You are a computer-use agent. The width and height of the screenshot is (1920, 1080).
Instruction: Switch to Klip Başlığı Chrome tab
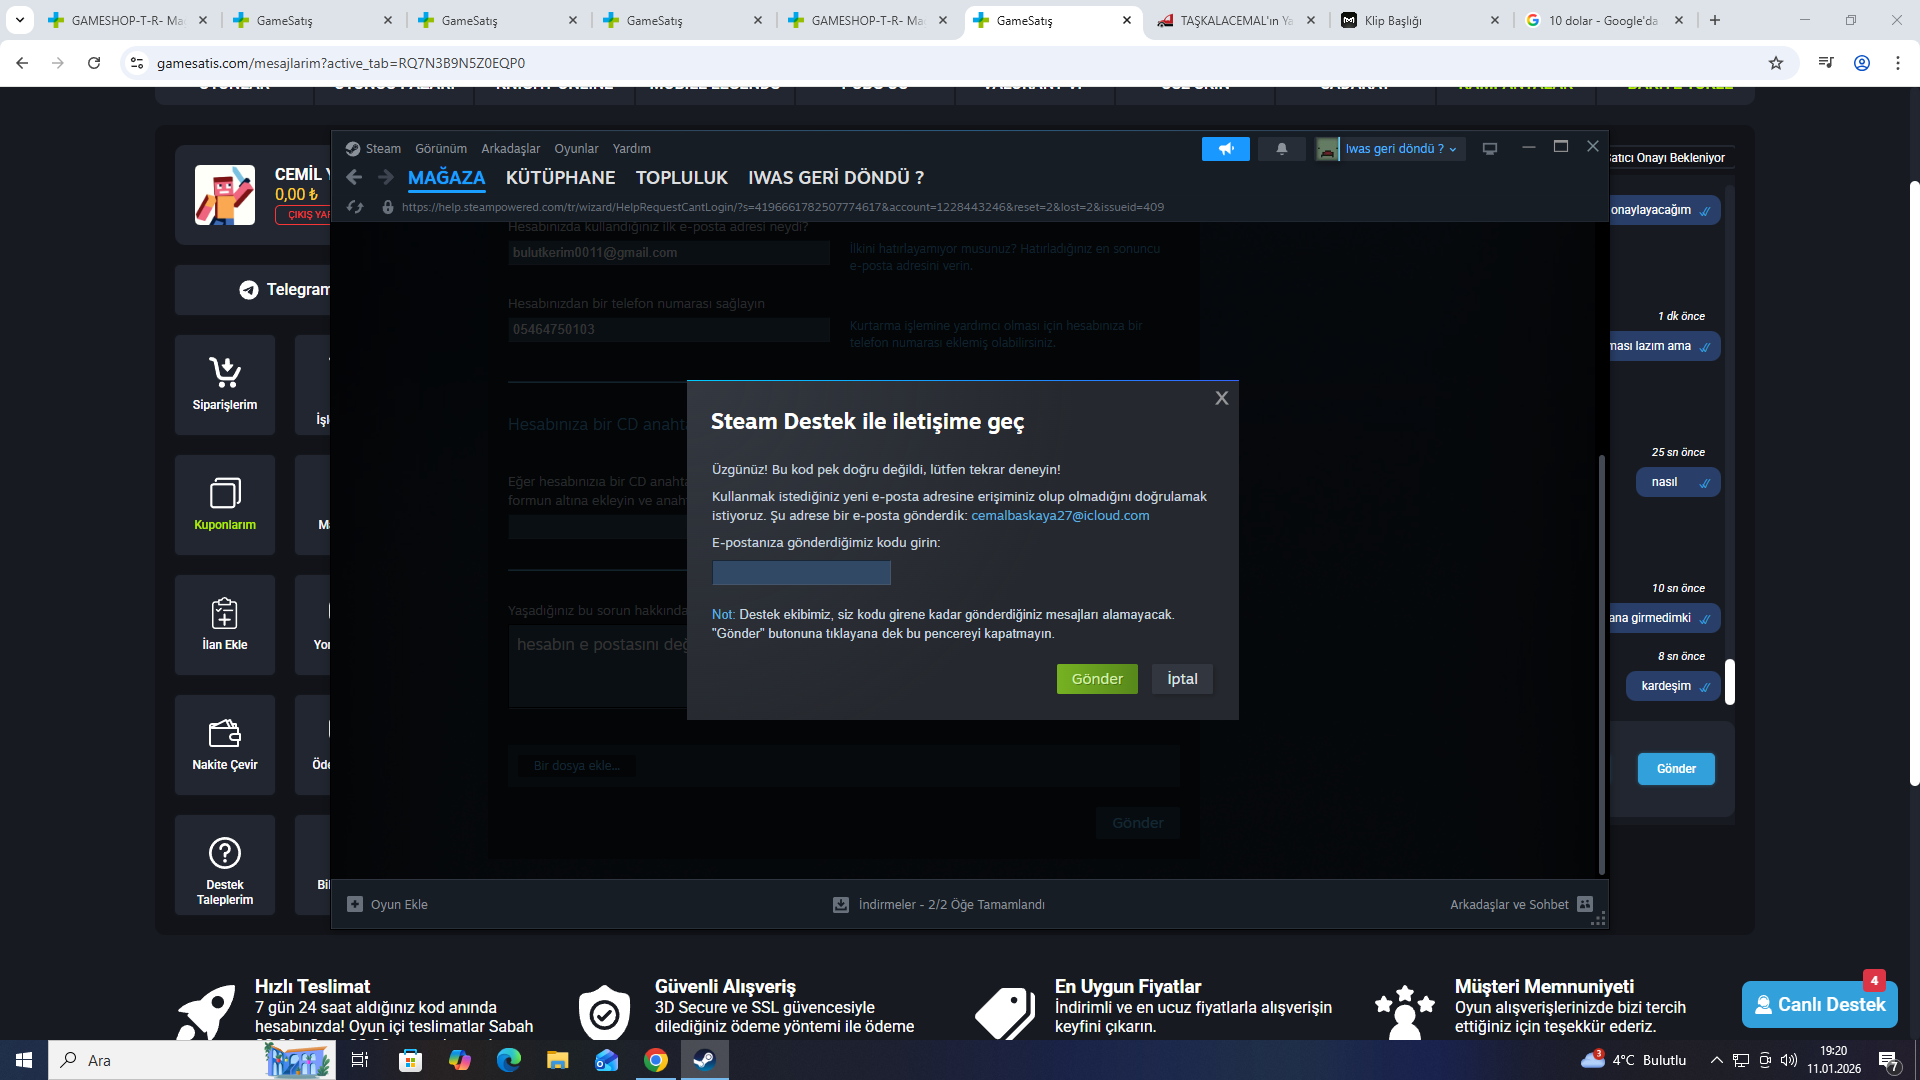(x=1422, y=20)
